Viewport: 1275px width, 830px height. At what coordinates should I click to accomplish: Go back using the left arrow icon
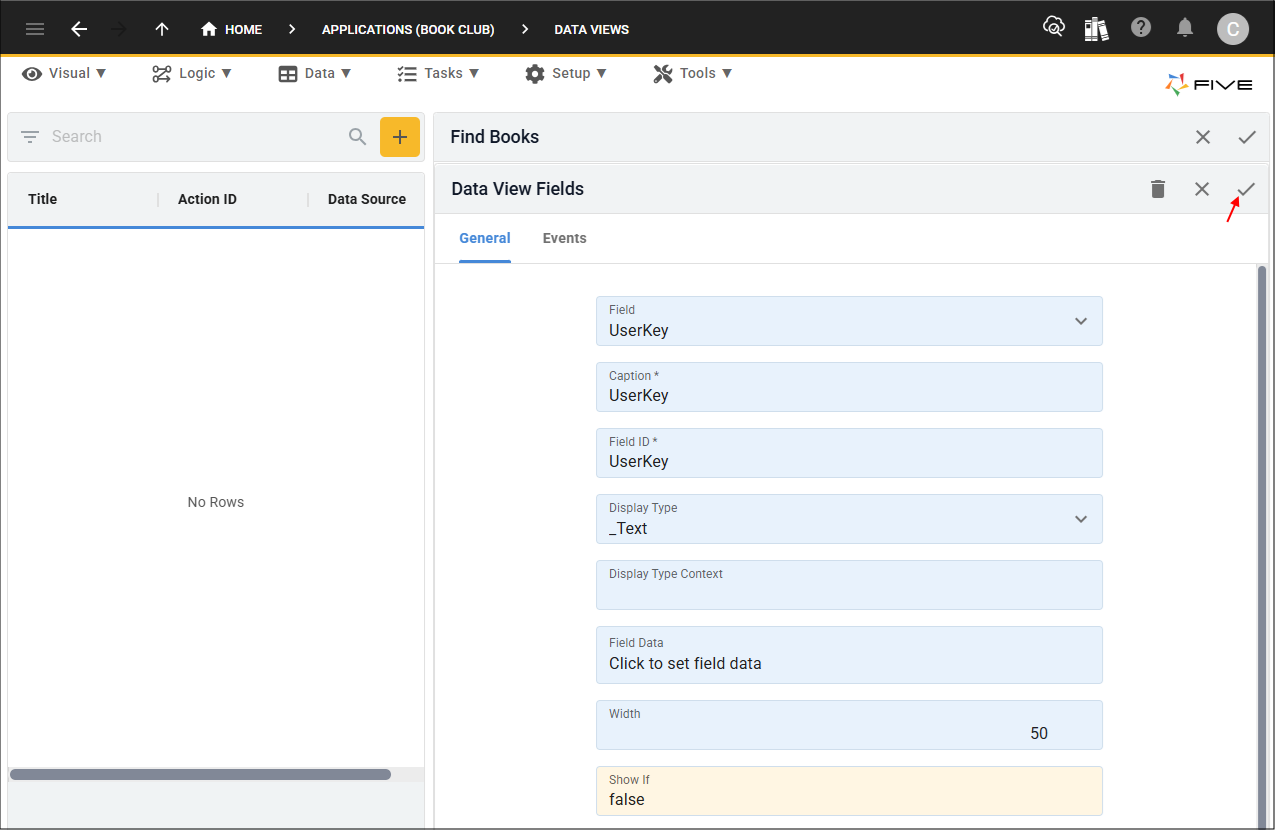[x=79, y=29]
